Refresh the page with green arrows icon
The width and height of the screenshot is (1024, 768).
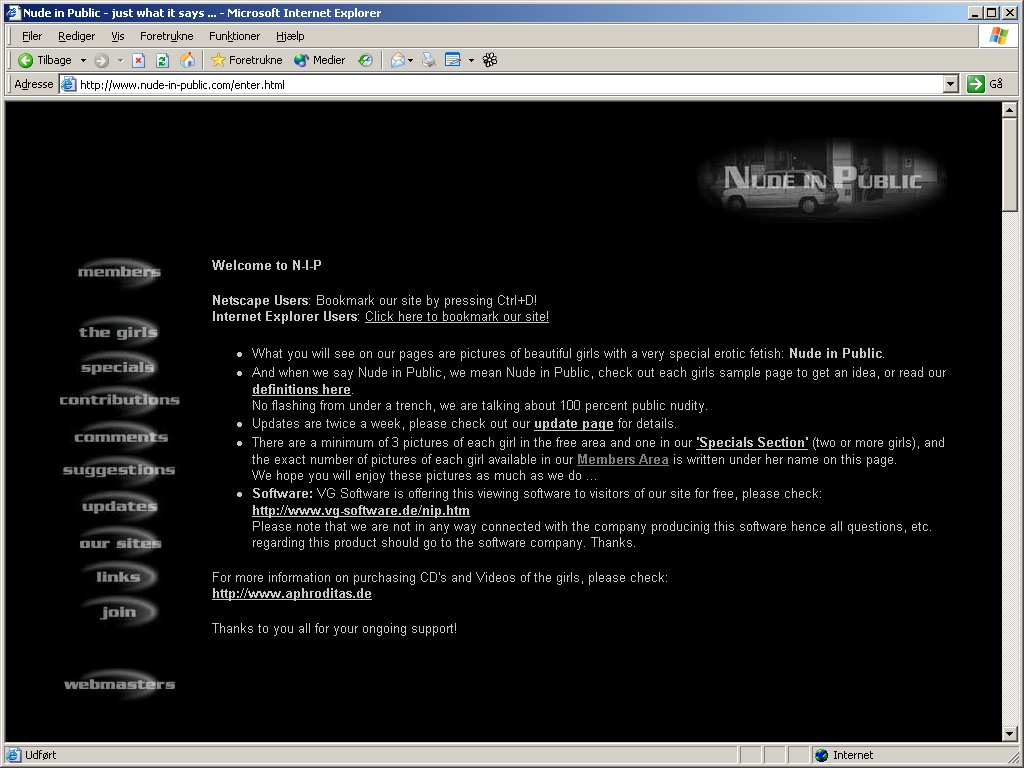coord(163,60)
